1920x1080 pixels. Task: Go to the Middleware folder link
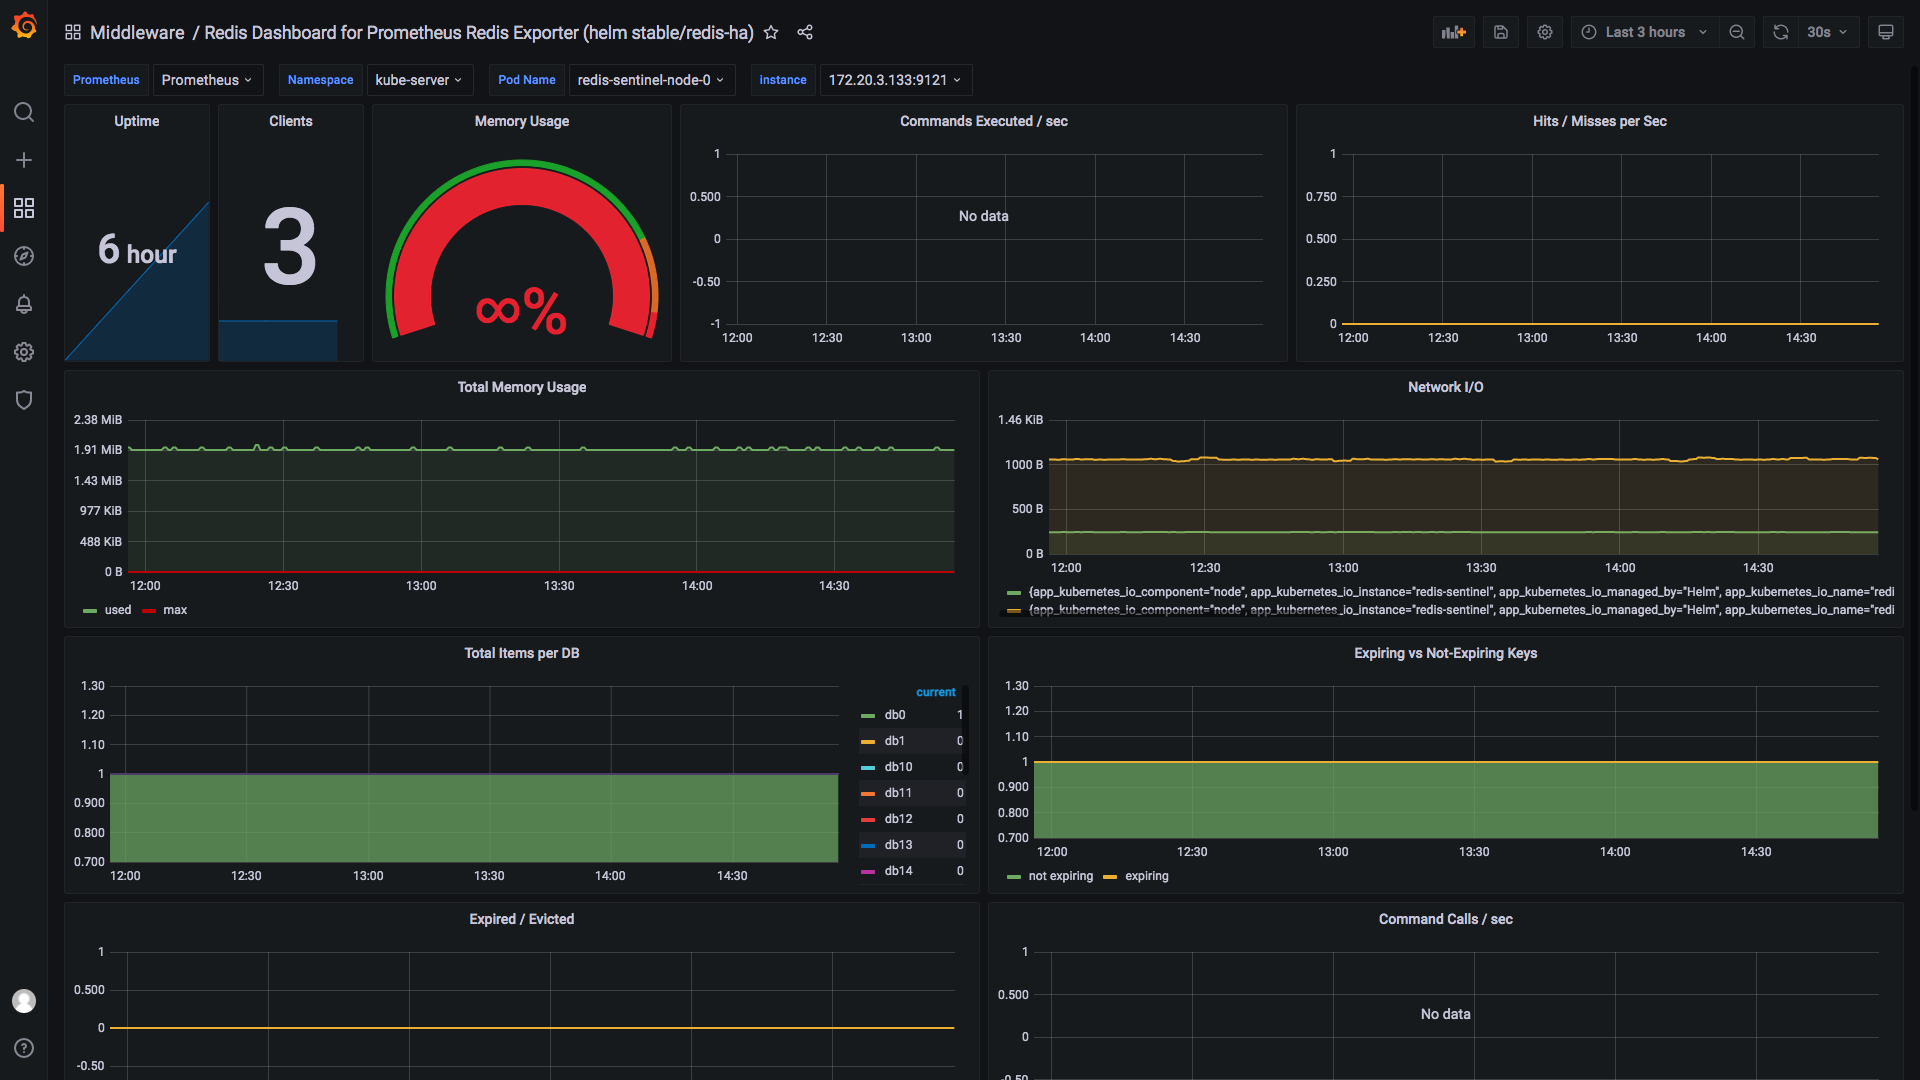click(137, 32)
